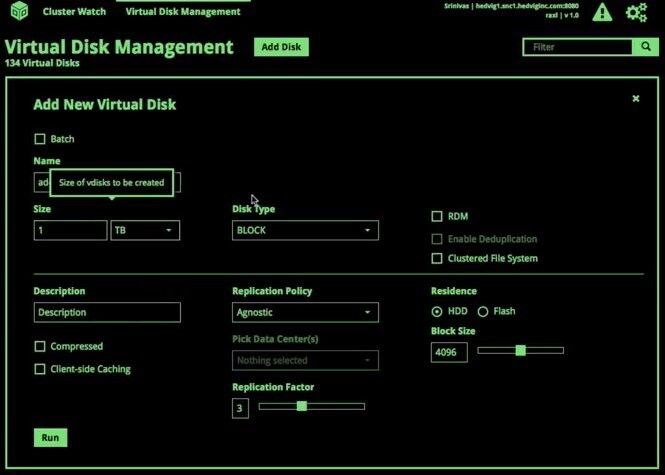Click the Replication Factor slider handle
The width and height of the screenshot is (665, 475).
[x=302, y=406]
